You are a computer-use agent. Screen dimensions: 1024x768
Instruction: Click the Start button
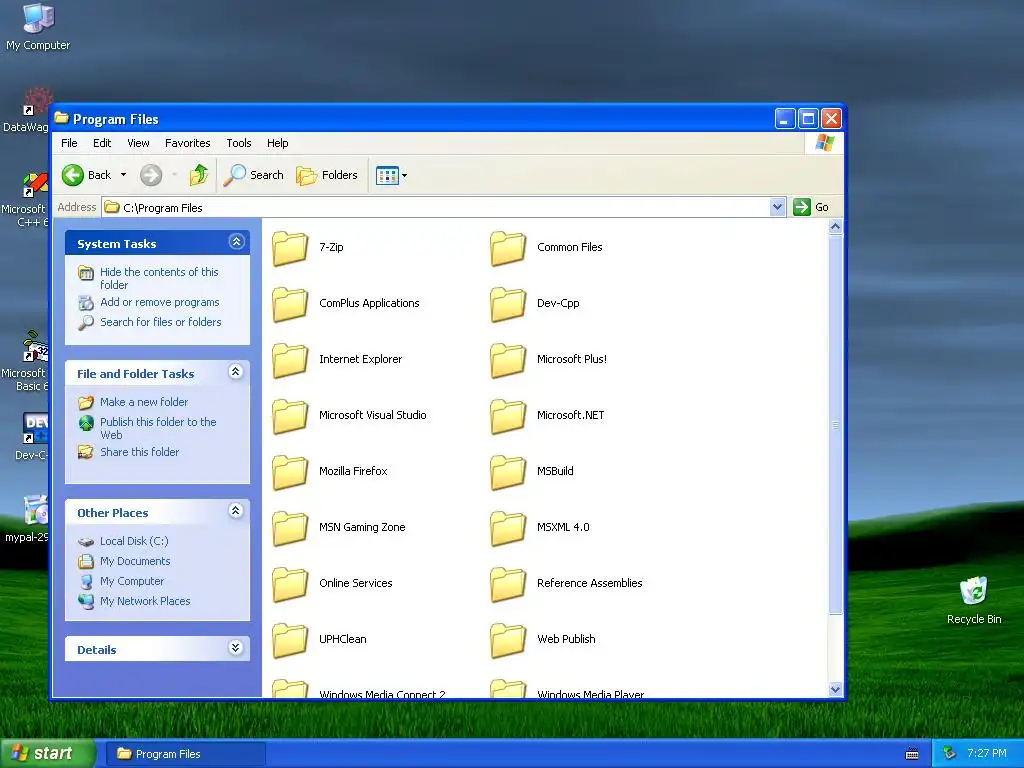[48, 754]
